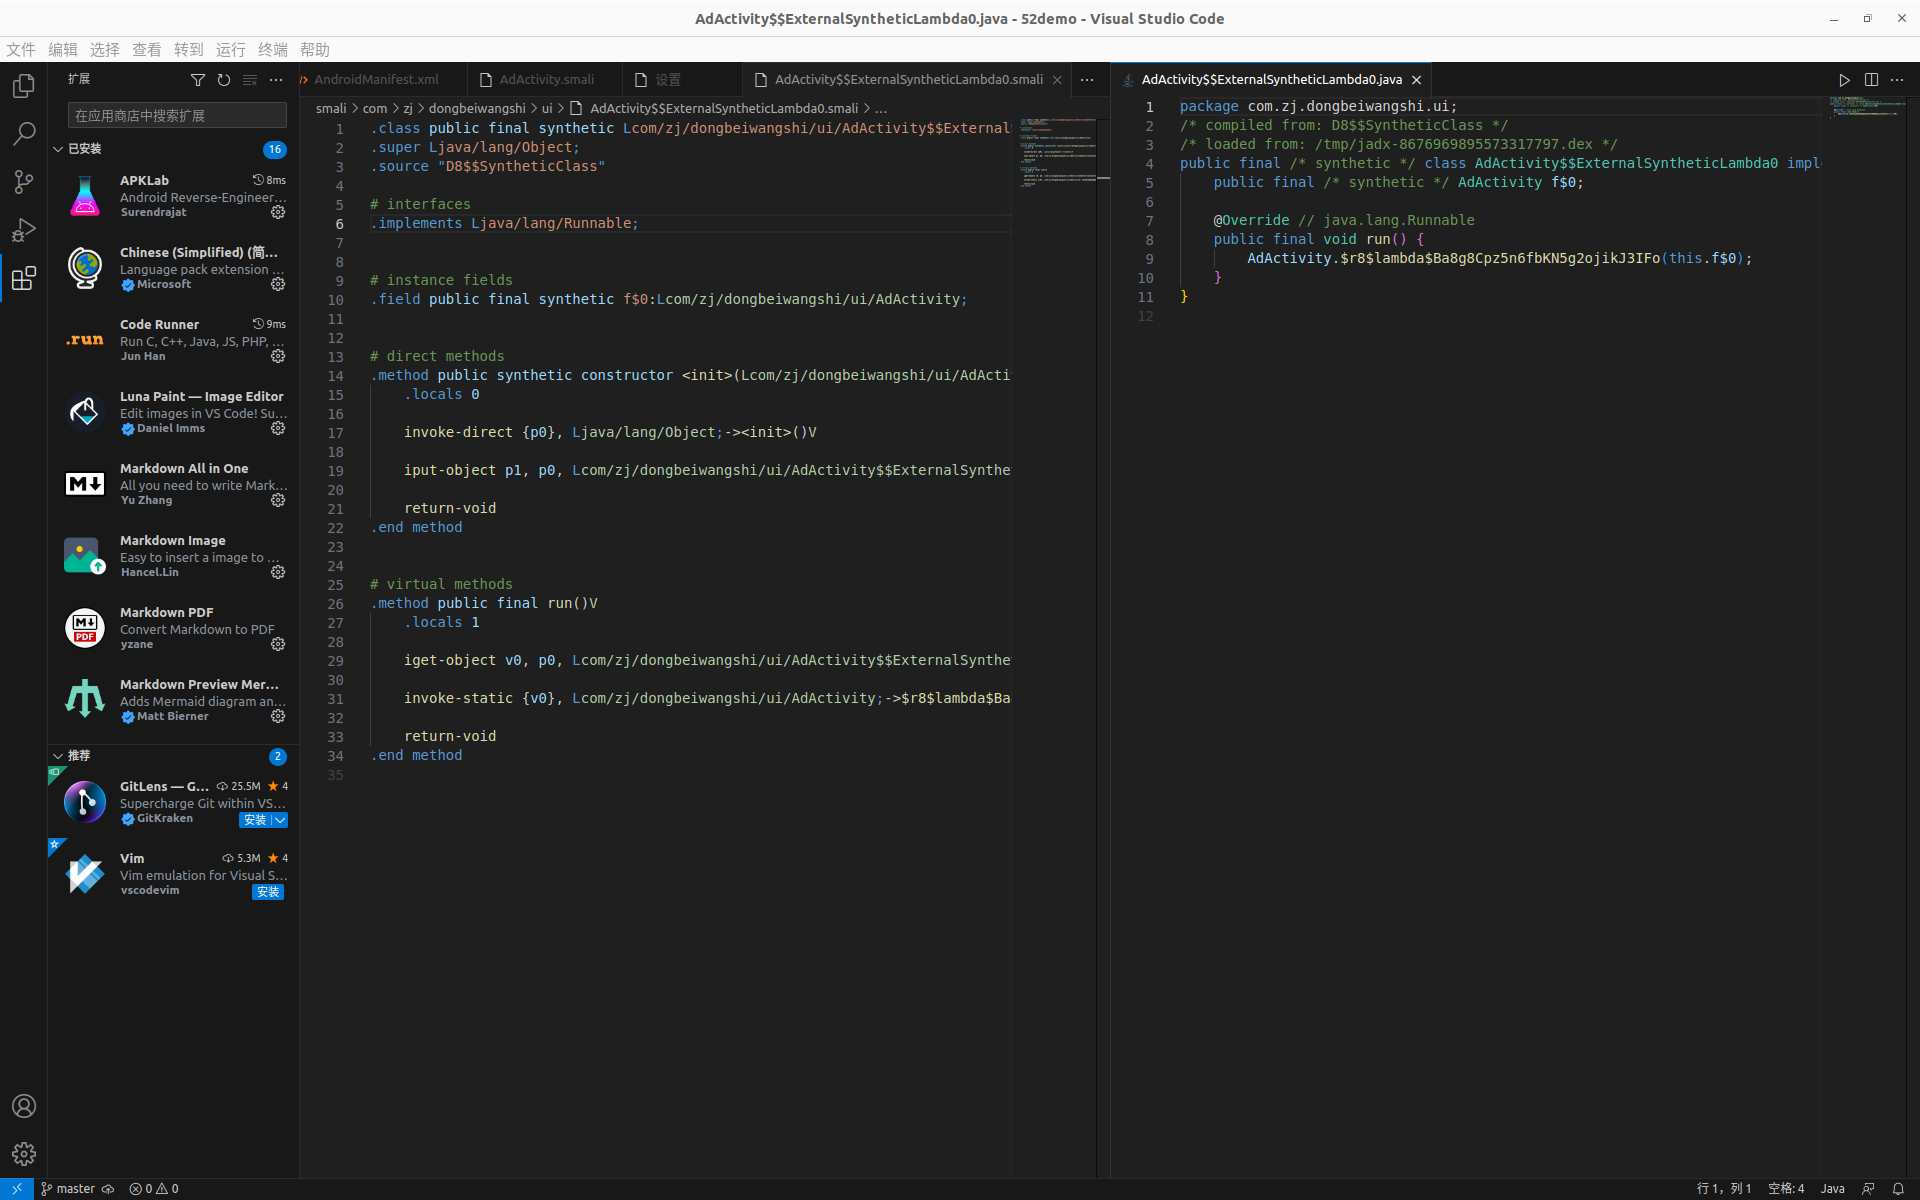Open the smali breadcrumb root
The height and width of the screenshot is (1200, 1920).
(x=331, y=109)
